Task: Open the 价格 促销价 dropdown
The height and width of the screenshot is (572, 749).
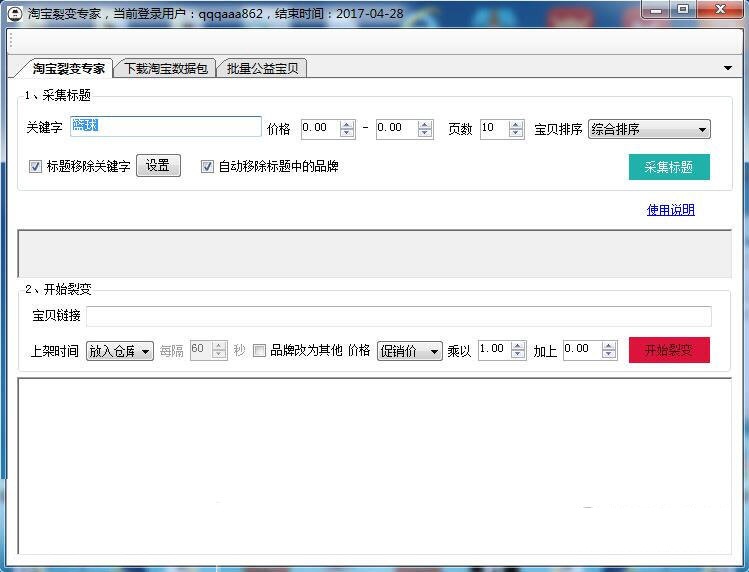Action: pos(409,351)
